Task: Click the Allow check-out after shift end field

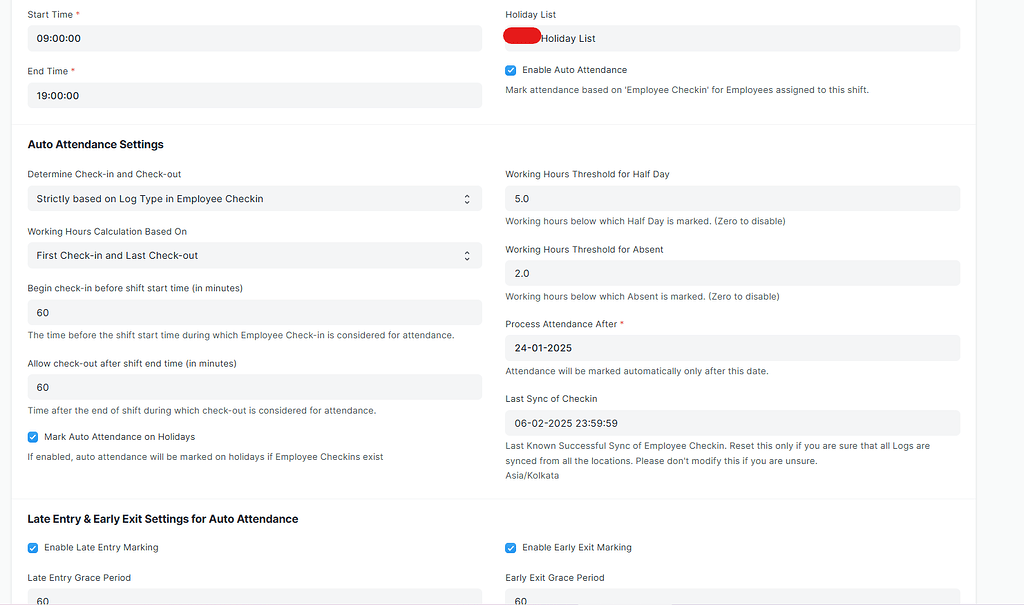Action: 255,387
